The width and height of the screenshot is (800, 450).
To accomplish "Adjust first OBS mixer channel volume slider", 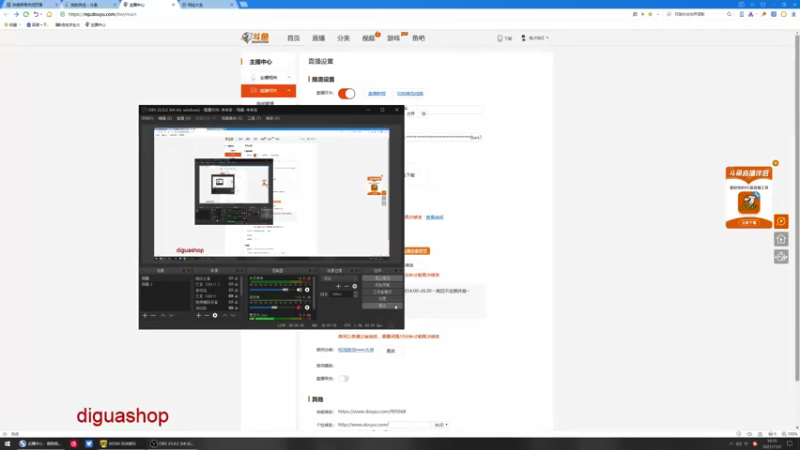I will (x=272, y=290).
